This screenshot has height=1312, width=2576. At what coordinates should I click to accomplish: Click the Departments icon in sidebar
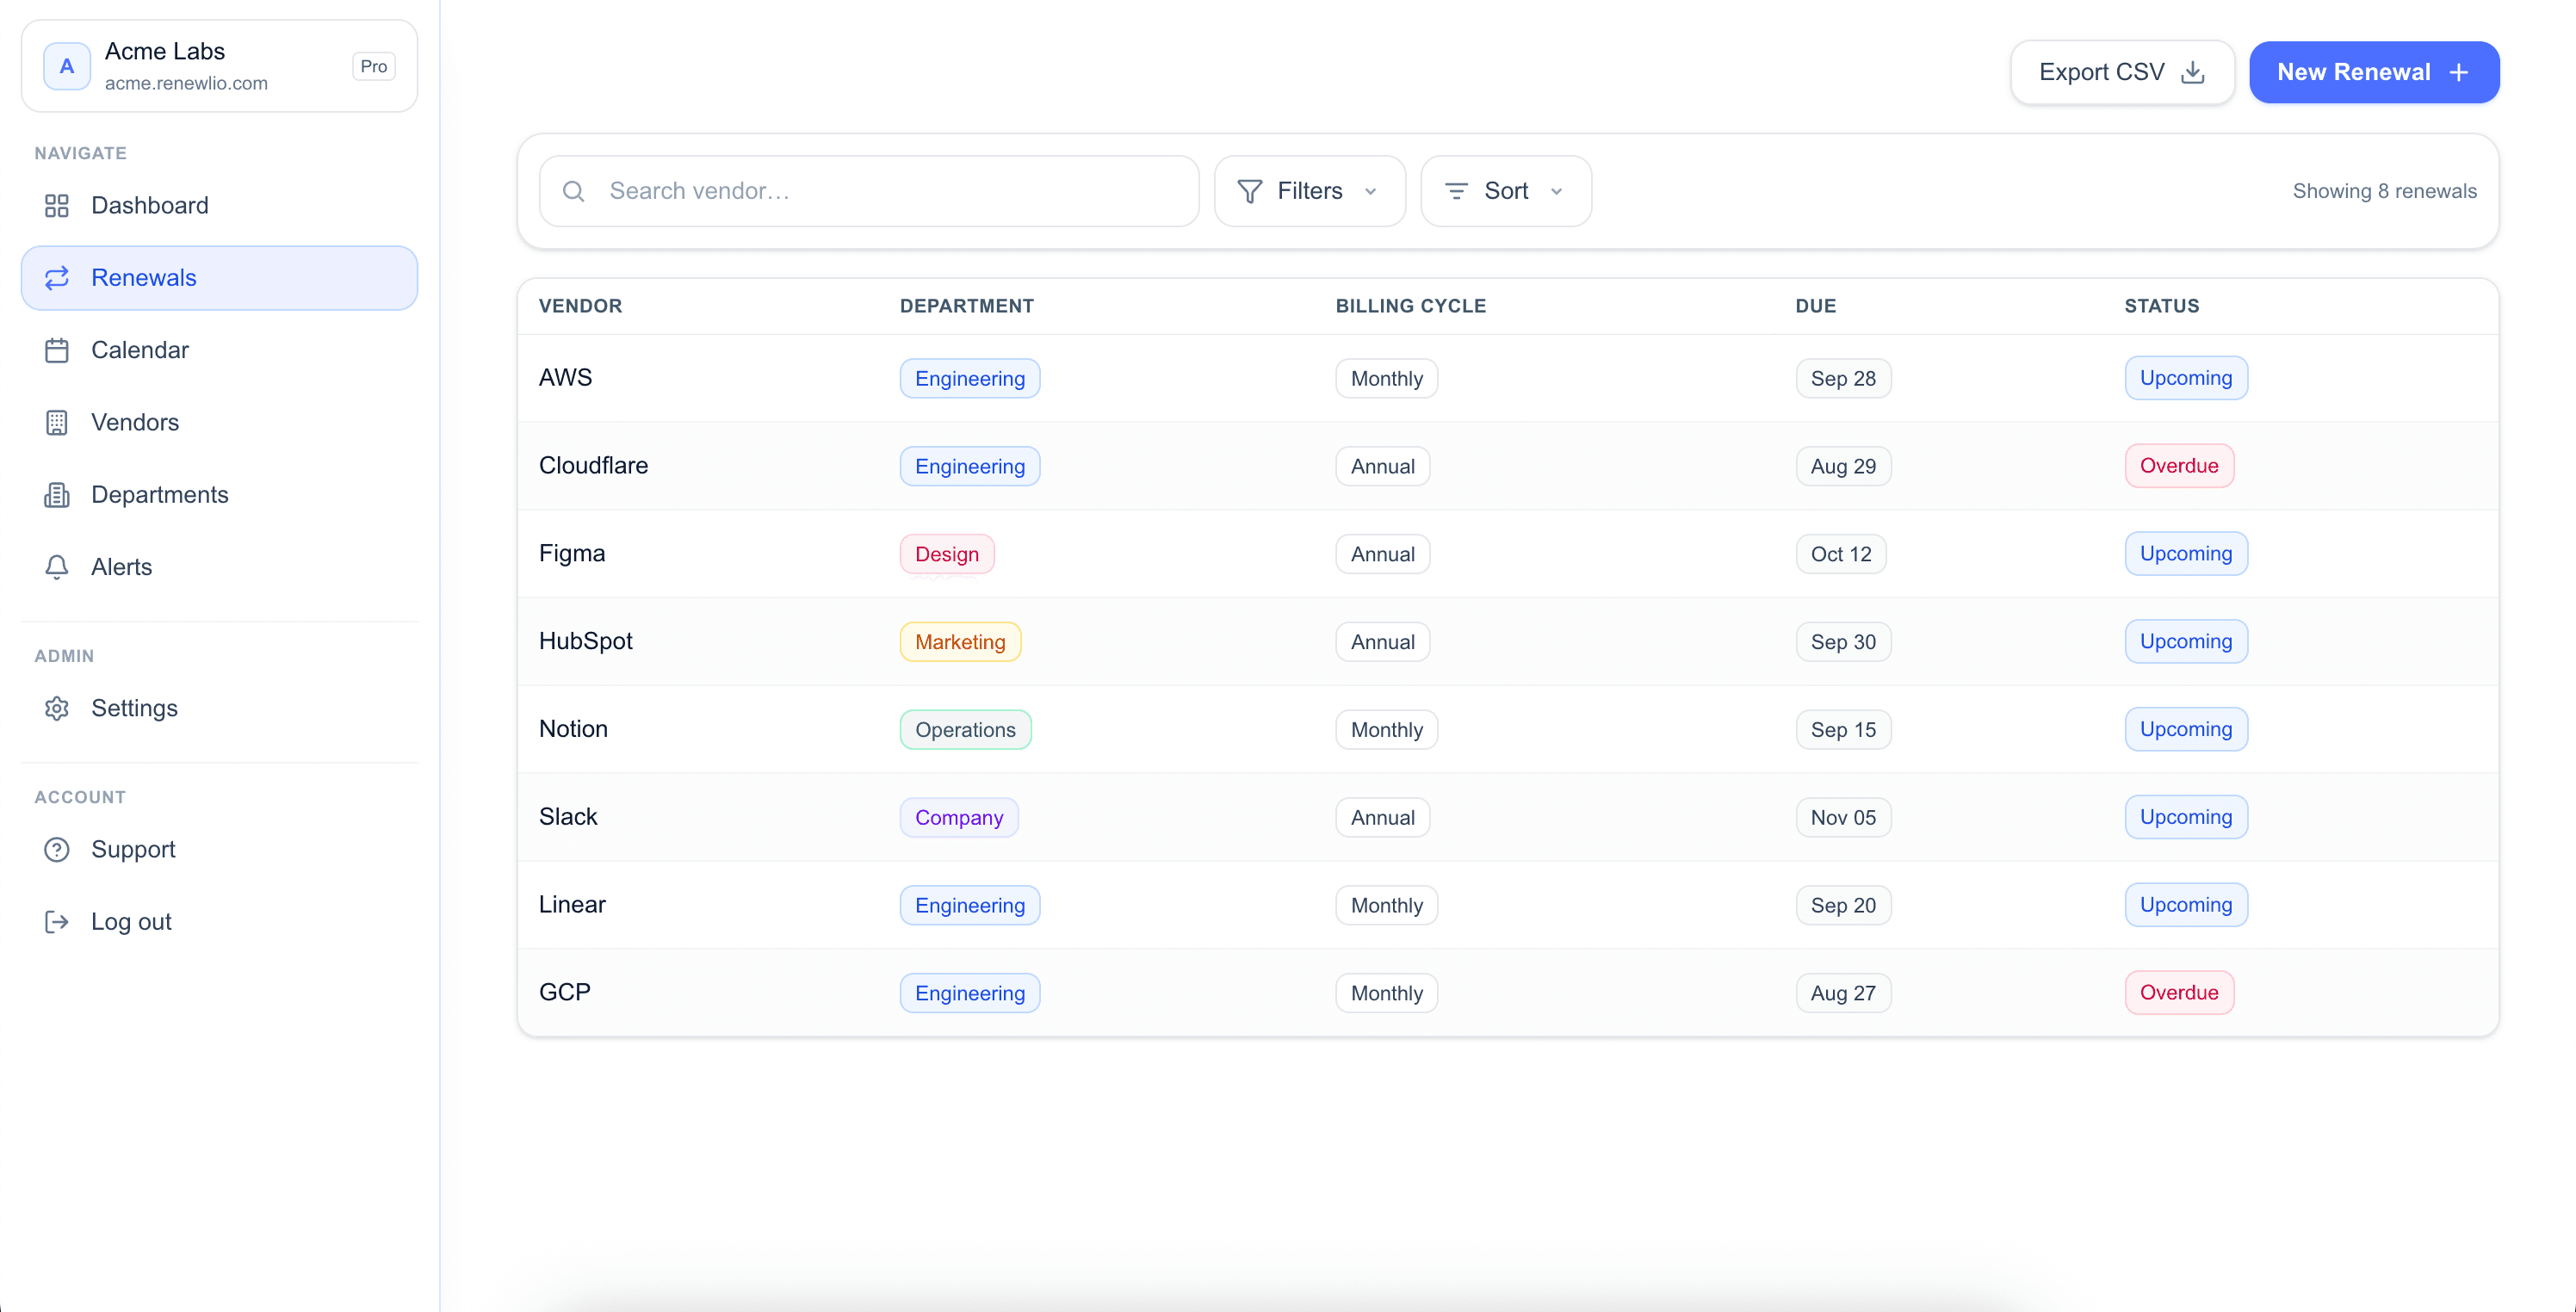(57, 495)
